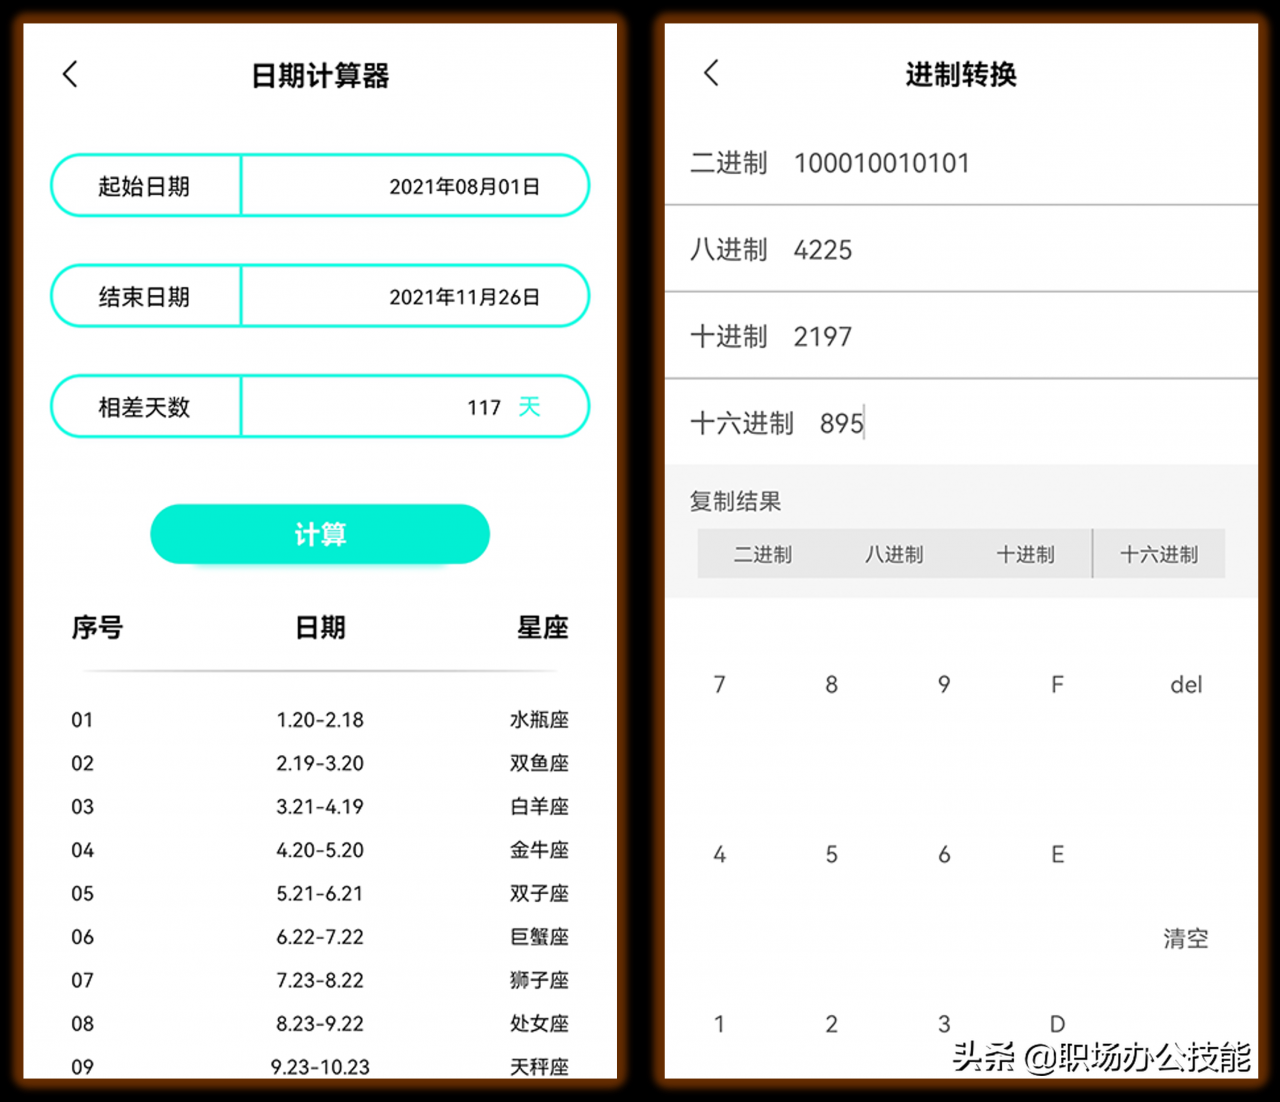Select 二进制 under 复制结果
This screenshot has height=1102, width=1280.
point(763,554)
